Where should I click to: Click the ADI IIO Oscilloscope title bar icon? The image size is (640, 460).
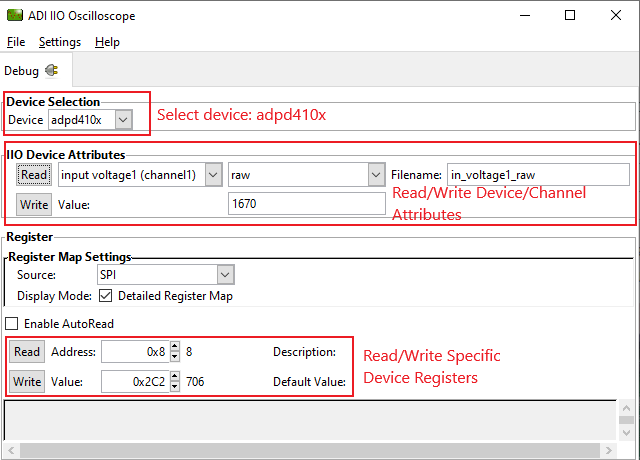[x=15, y=16]
